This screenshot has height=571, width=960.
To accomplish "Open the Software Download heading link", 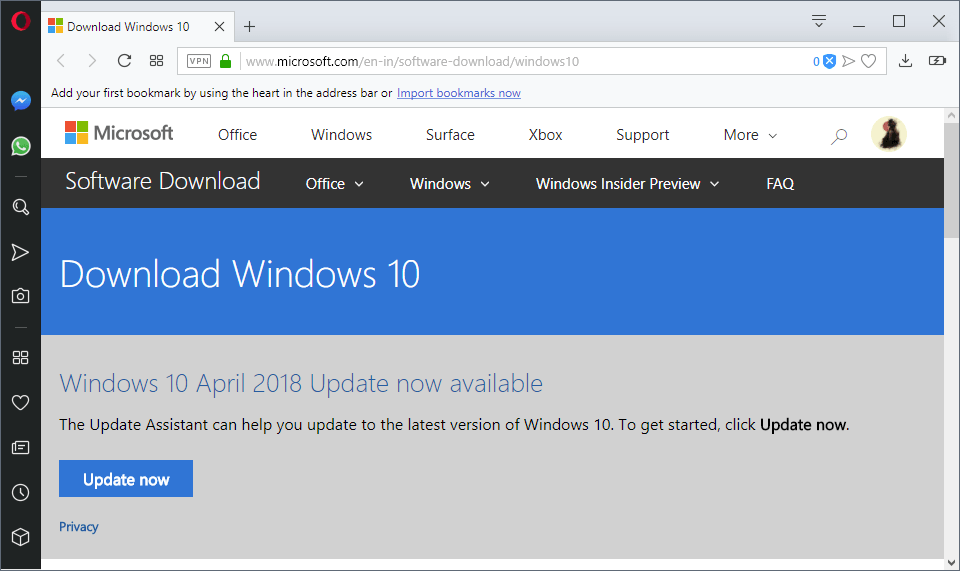I will pyautogui.click(x=163, y=181).
